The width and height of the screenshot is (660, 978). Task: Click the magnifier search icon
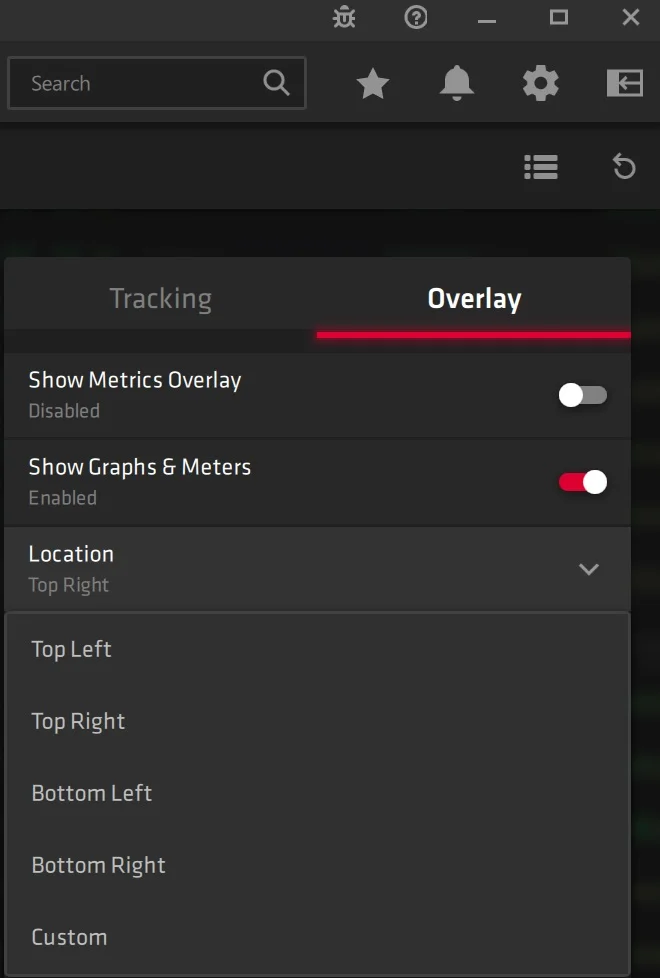tap(276, 82)
